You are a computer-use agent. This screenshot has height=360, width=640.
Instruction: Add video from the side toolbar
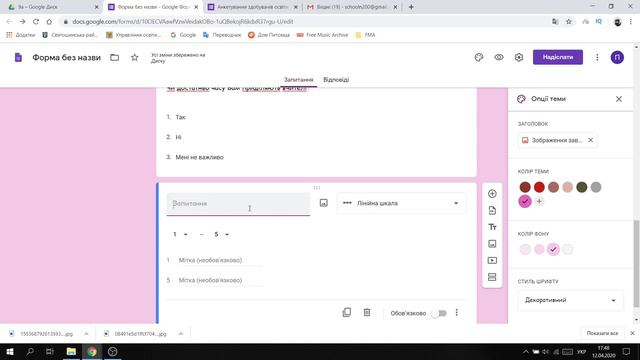[x=492, y=260]
